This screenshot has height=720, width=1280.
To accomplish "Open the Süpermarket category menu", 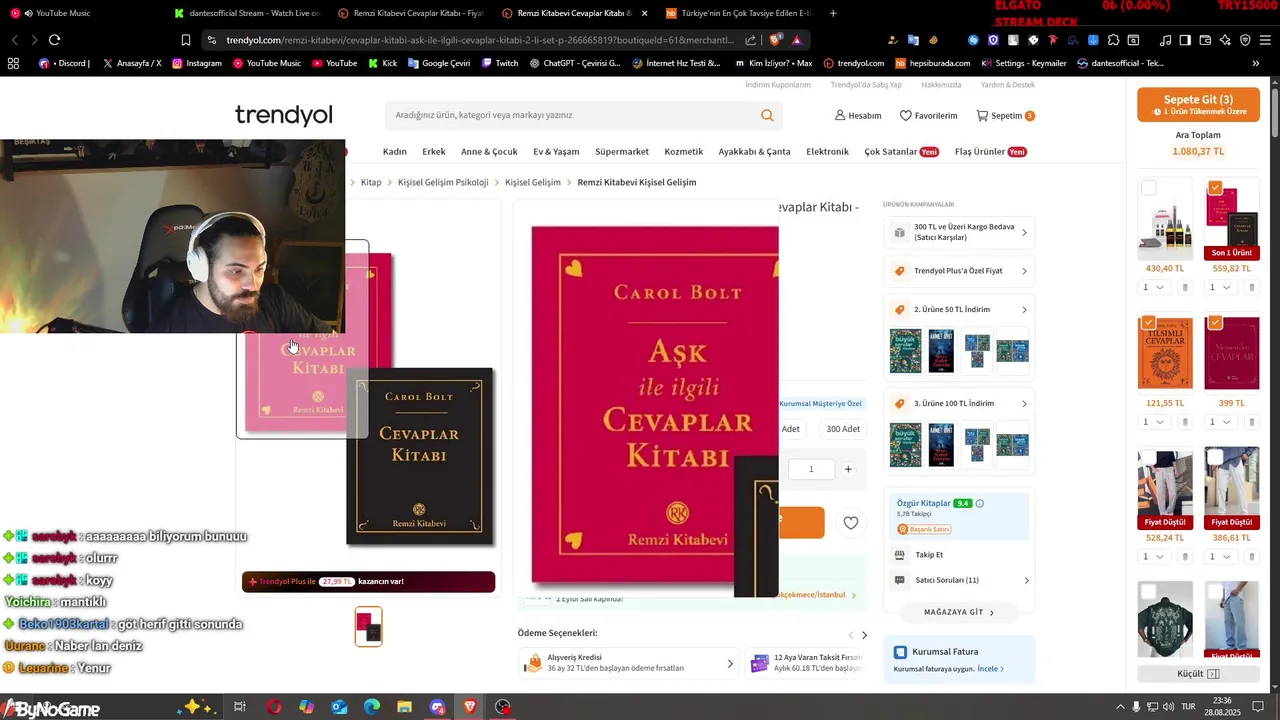I will click(622, 152).
